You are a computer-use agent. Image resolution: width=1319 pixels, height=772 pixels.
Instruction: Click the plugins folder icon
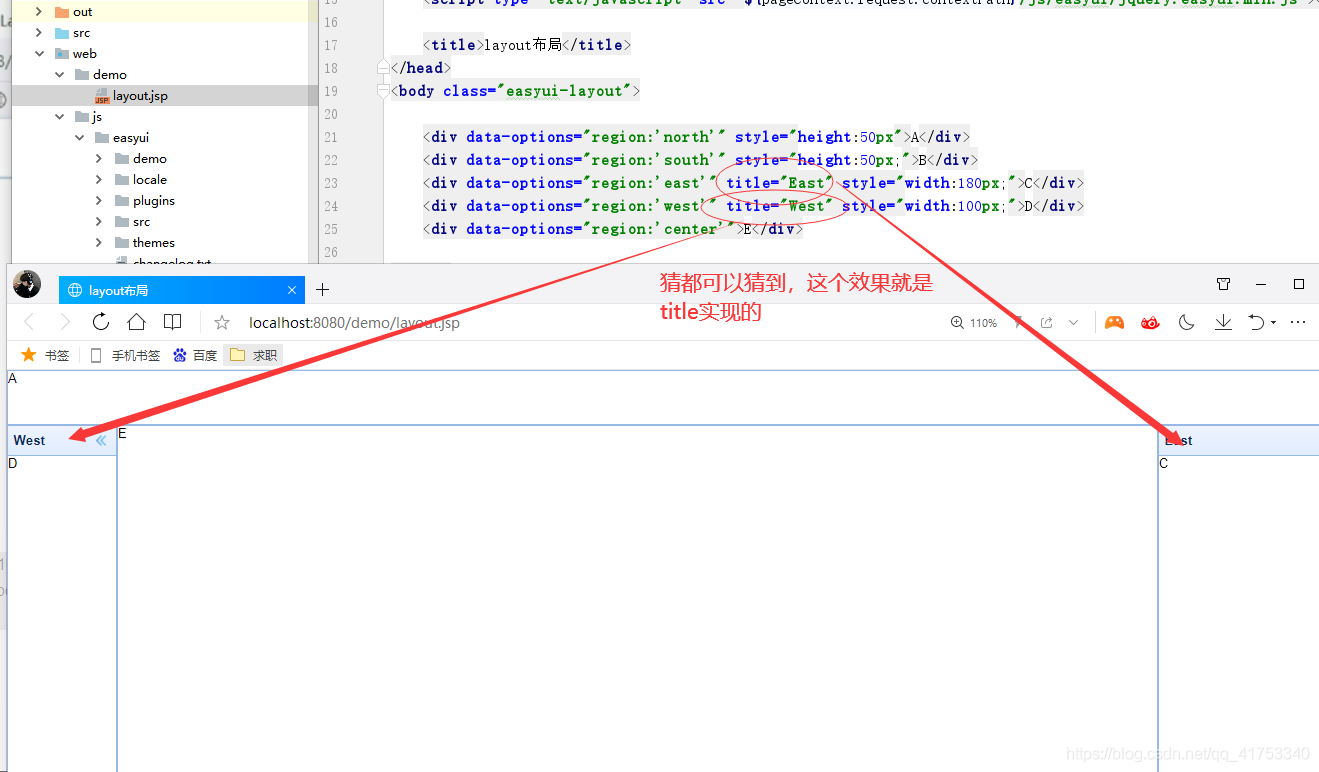[x=122, y=201]
